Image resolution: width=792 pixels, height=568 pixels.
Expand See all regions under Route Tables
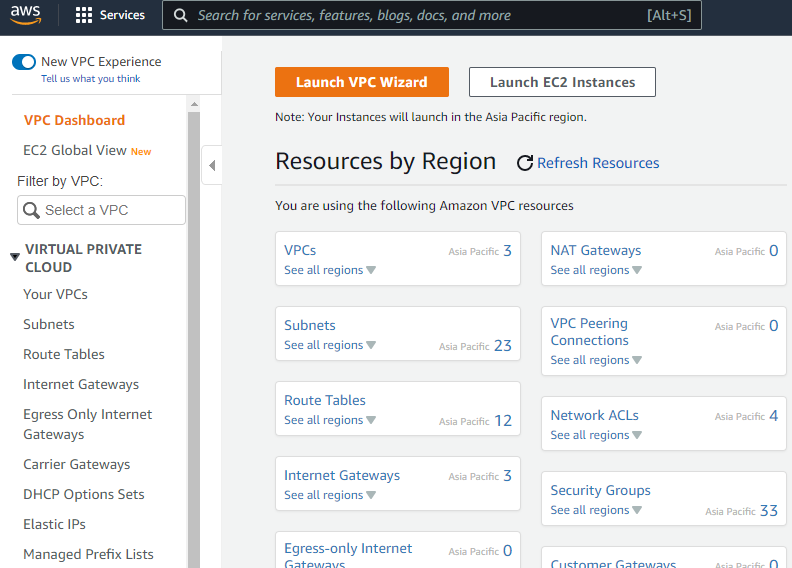(330, 420)
